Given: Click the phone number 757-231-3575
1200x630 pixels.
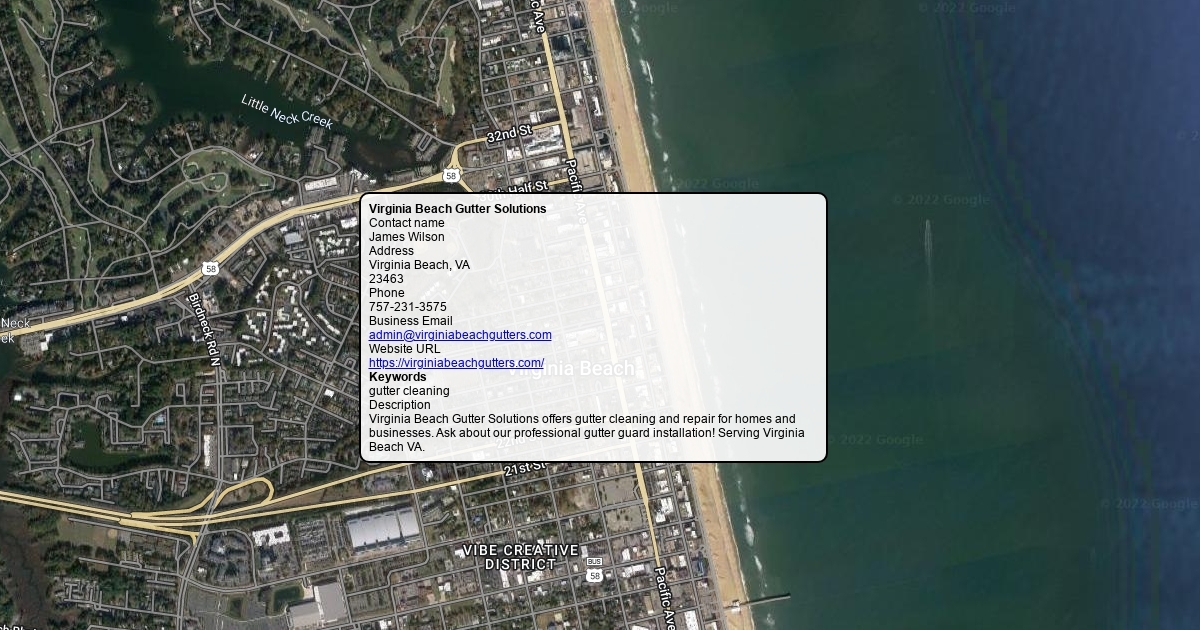Looking at the screenshot, I should 408,307.
